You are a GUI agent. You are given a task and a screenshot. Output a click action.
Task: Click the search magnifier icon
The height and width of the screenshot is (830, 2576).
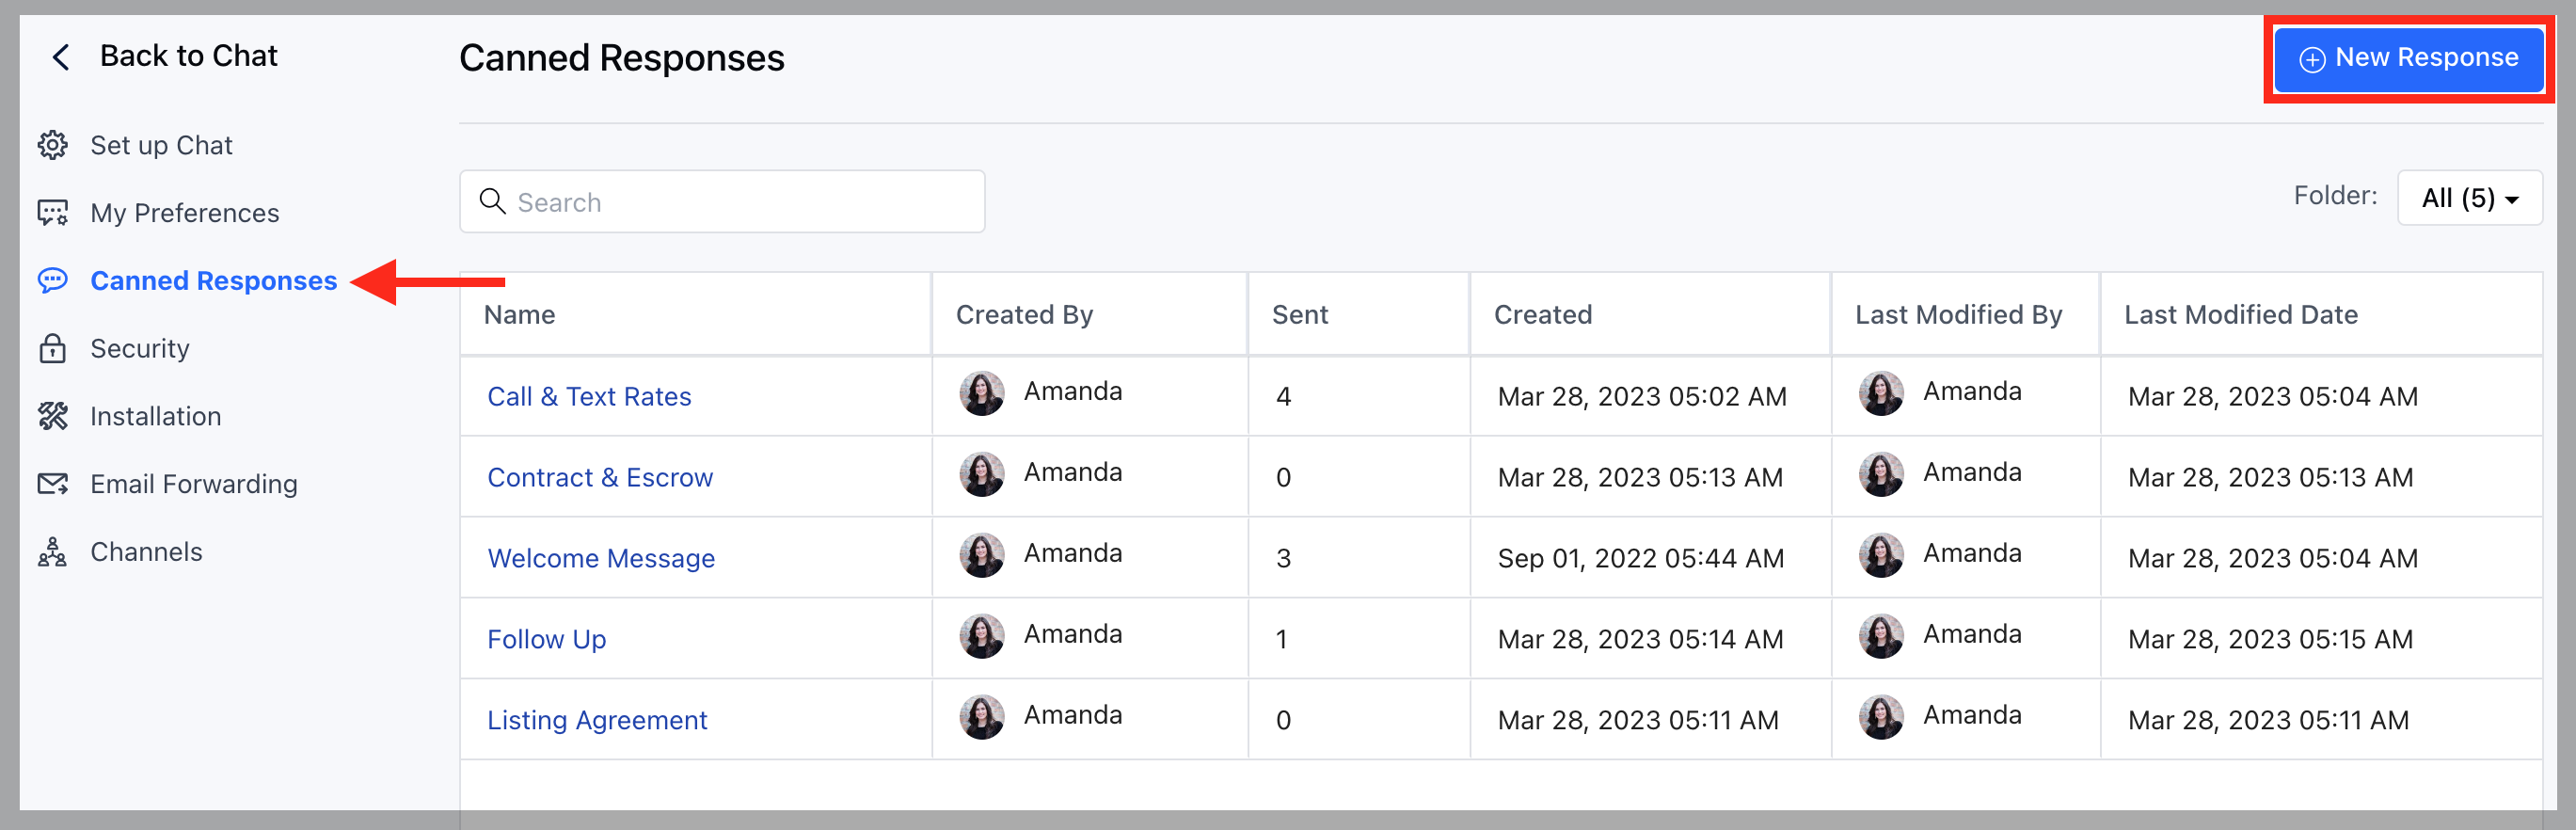click(492, 201)
